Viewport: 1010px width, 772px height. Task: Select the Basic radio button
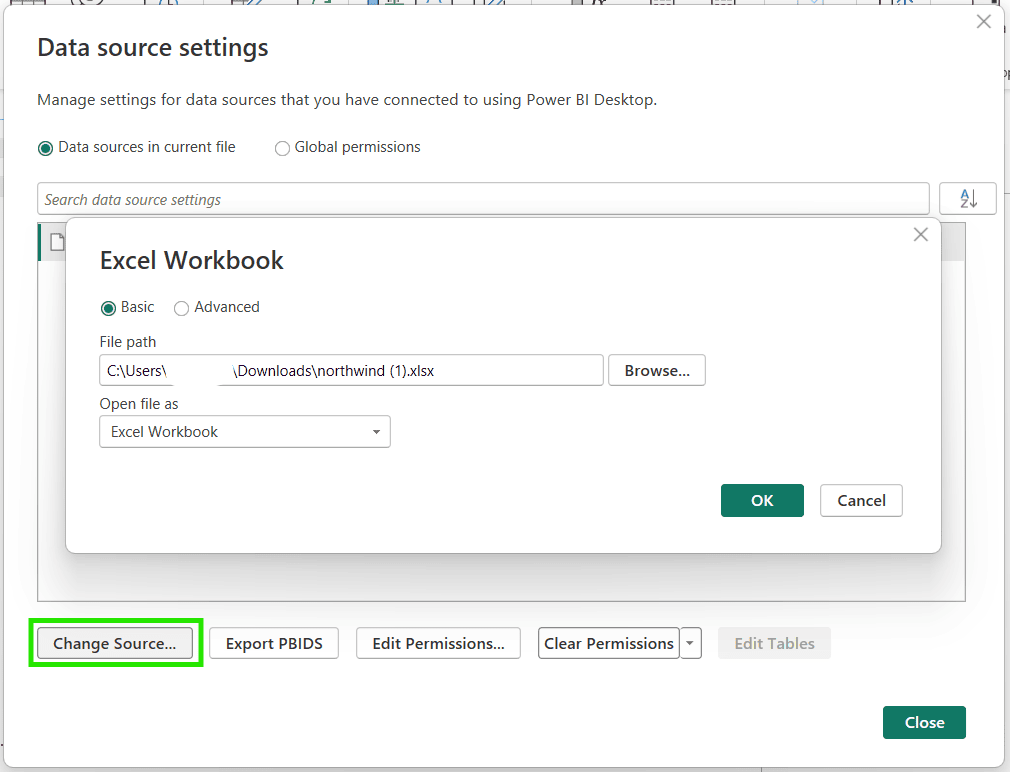(109, 308)
